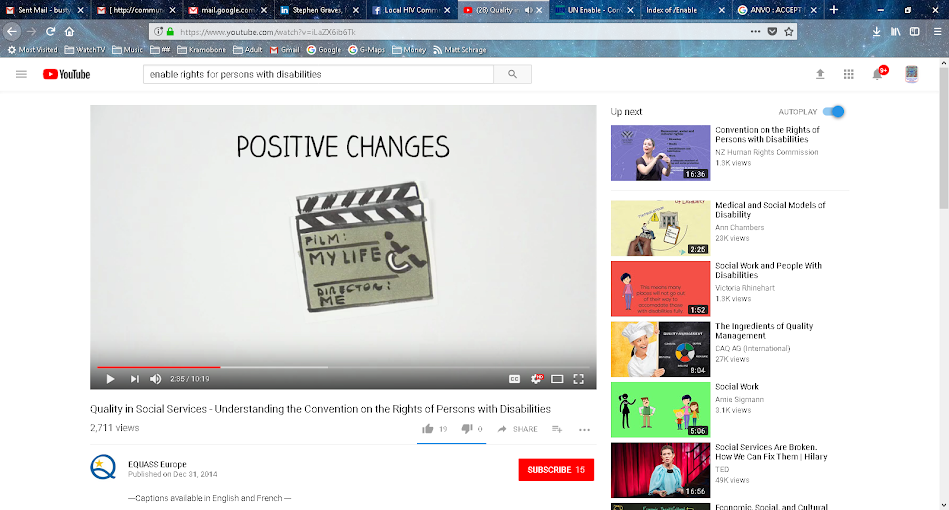
Task: Click the YouTube search box
Action: click(318, 74)
